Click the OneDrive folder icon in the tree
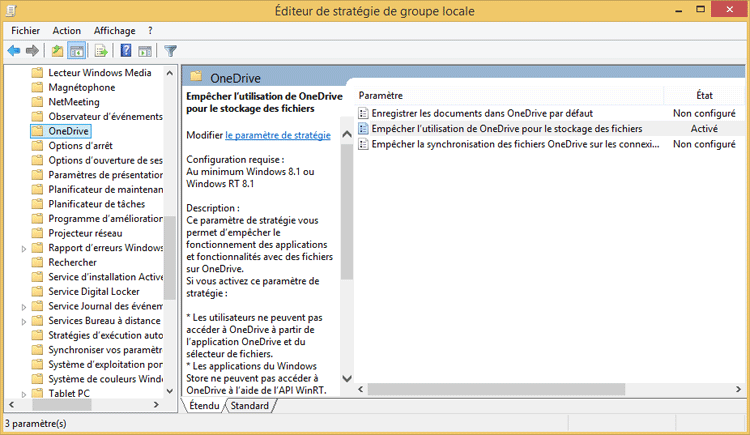This screenshot has height=435, width=750. (37, 131)
